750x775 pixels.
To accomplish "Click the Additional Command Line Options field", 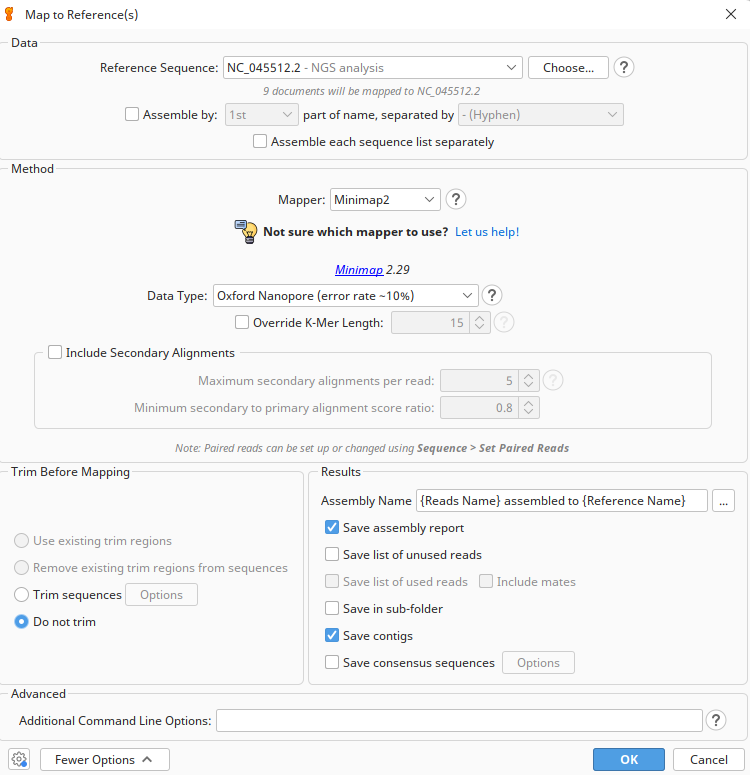I will pos(459,720).
